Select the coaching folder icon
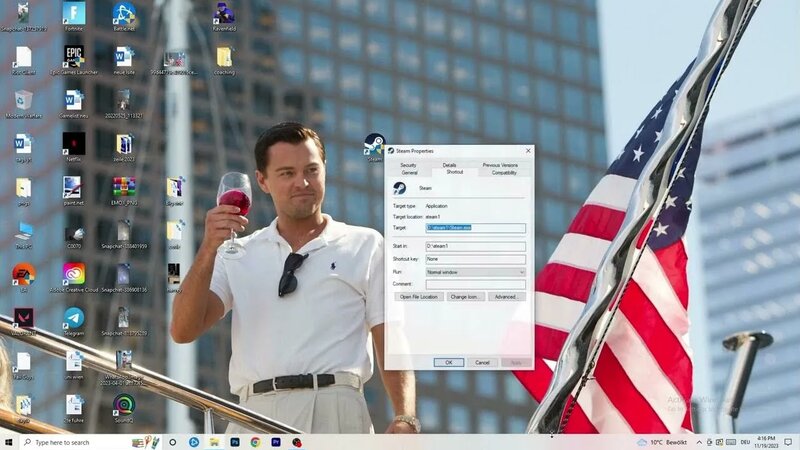800x450 pixels. point(224,60)
